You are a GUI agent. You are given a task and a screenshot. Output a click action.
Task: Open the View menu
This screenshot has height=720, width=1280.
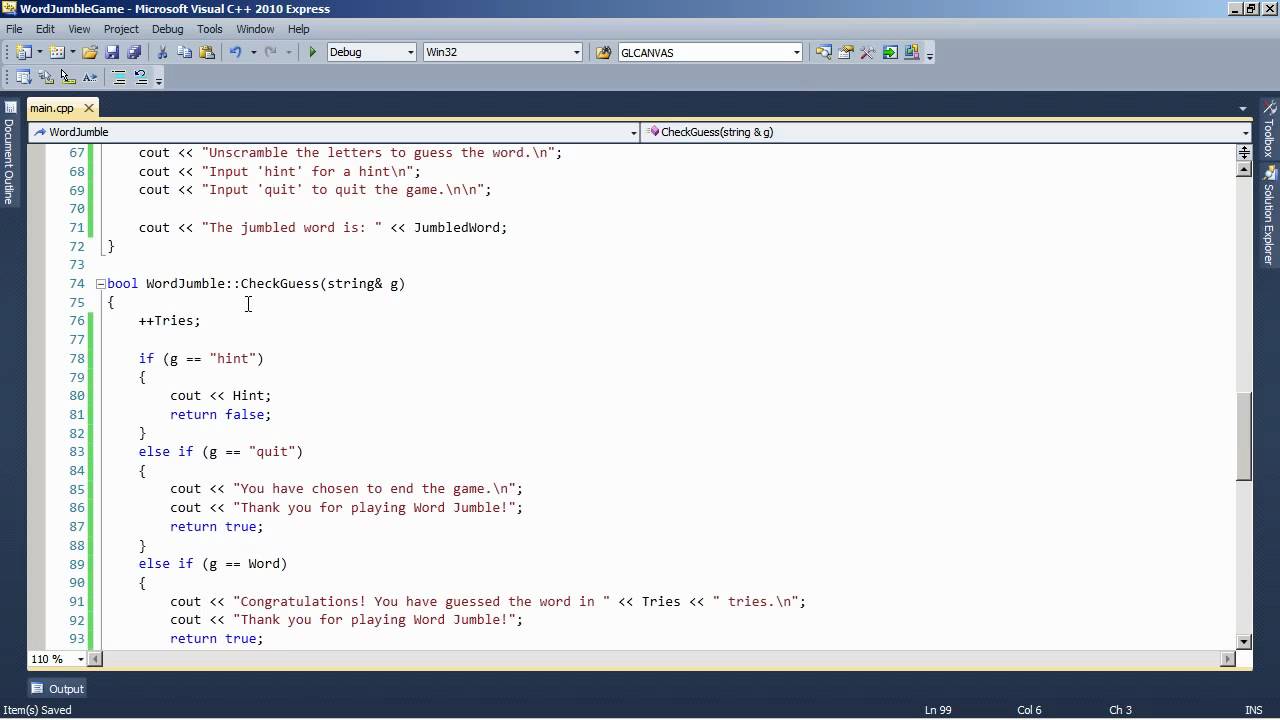pyautogui.click(x=79, y=29)
